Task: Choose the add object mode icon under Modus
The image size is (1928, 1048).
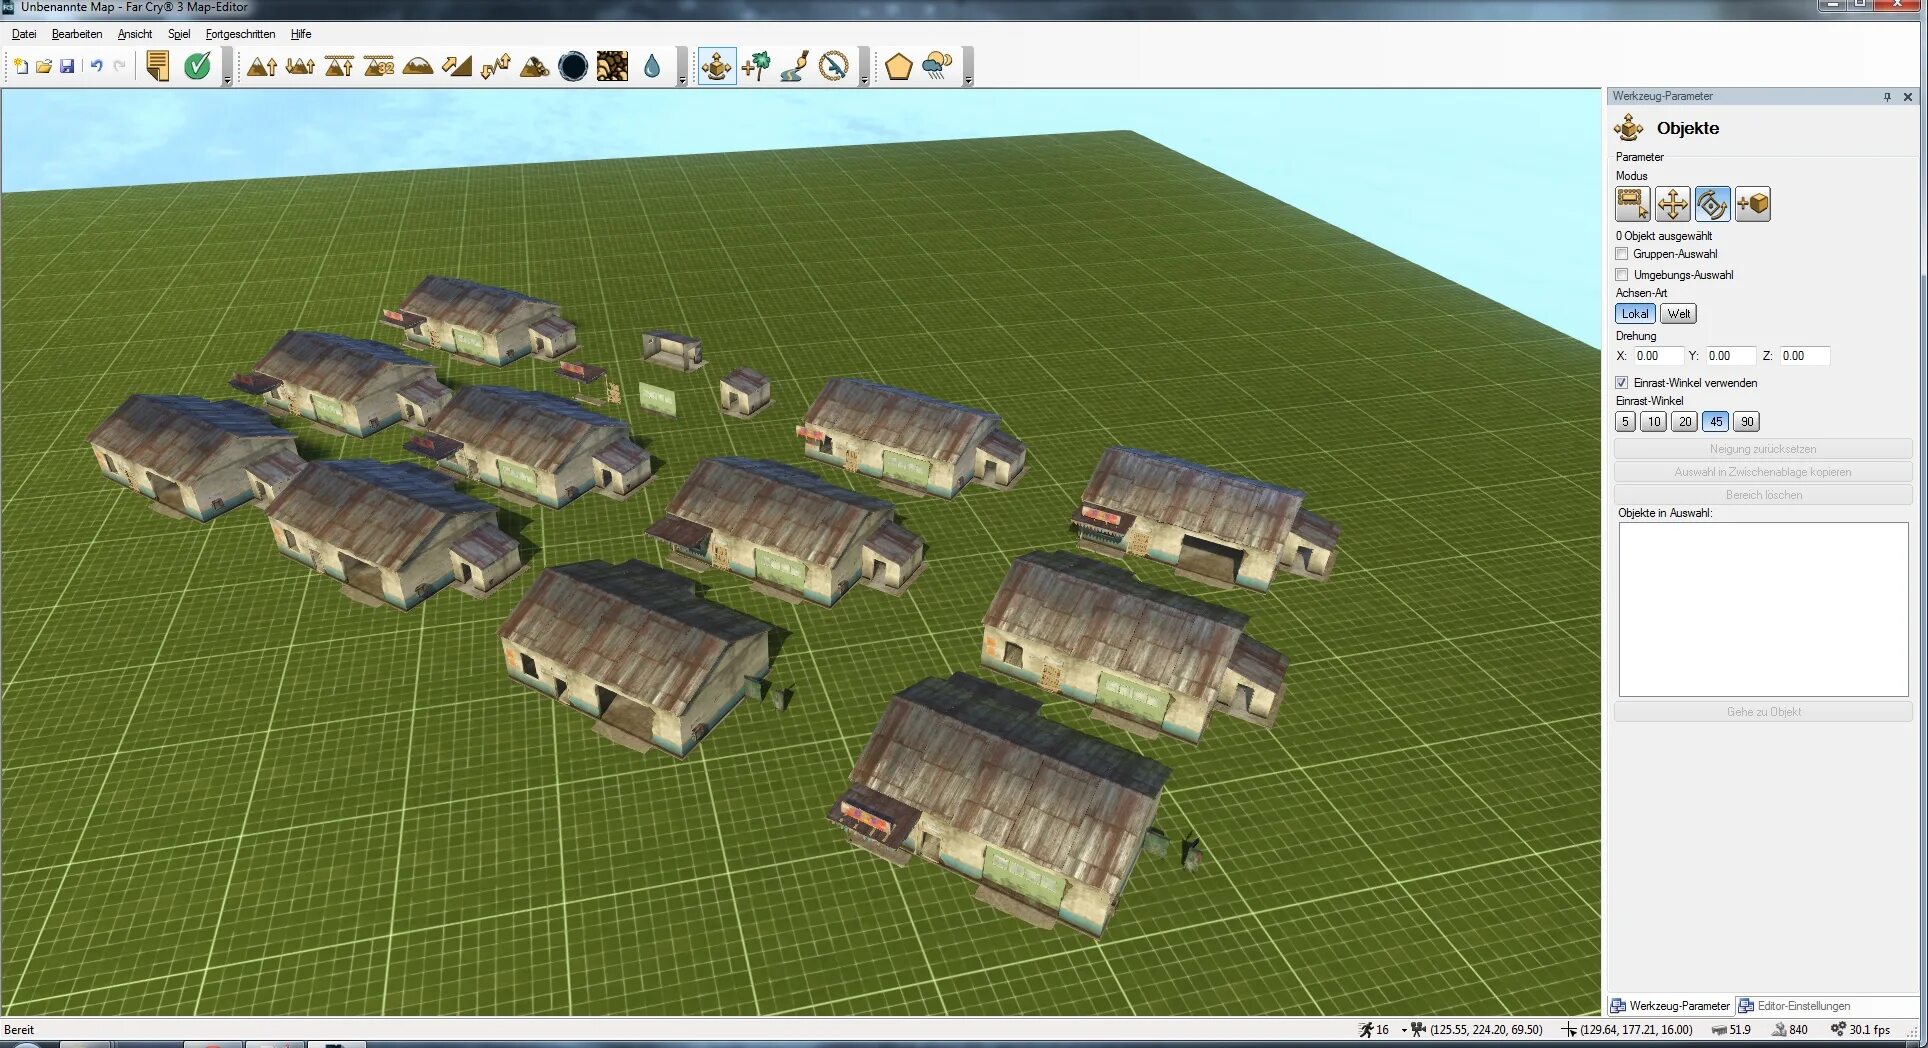Action: (1752, 204)
